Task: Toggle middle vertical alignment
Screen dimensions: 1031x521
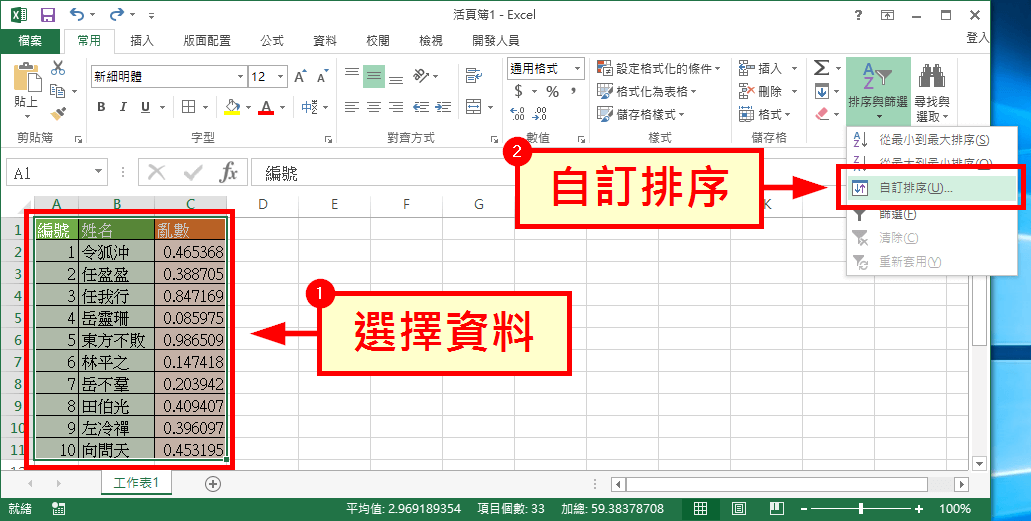Action: coord(374,77)
